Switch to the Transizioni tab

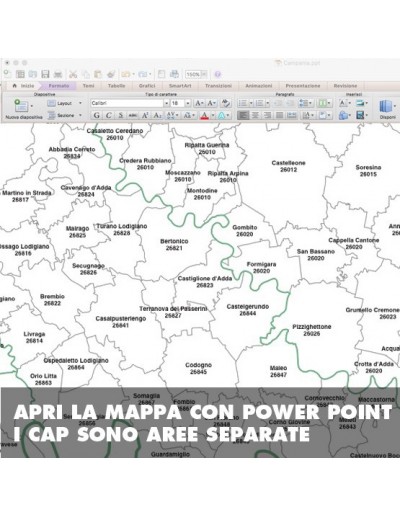[x=218, y=86]
